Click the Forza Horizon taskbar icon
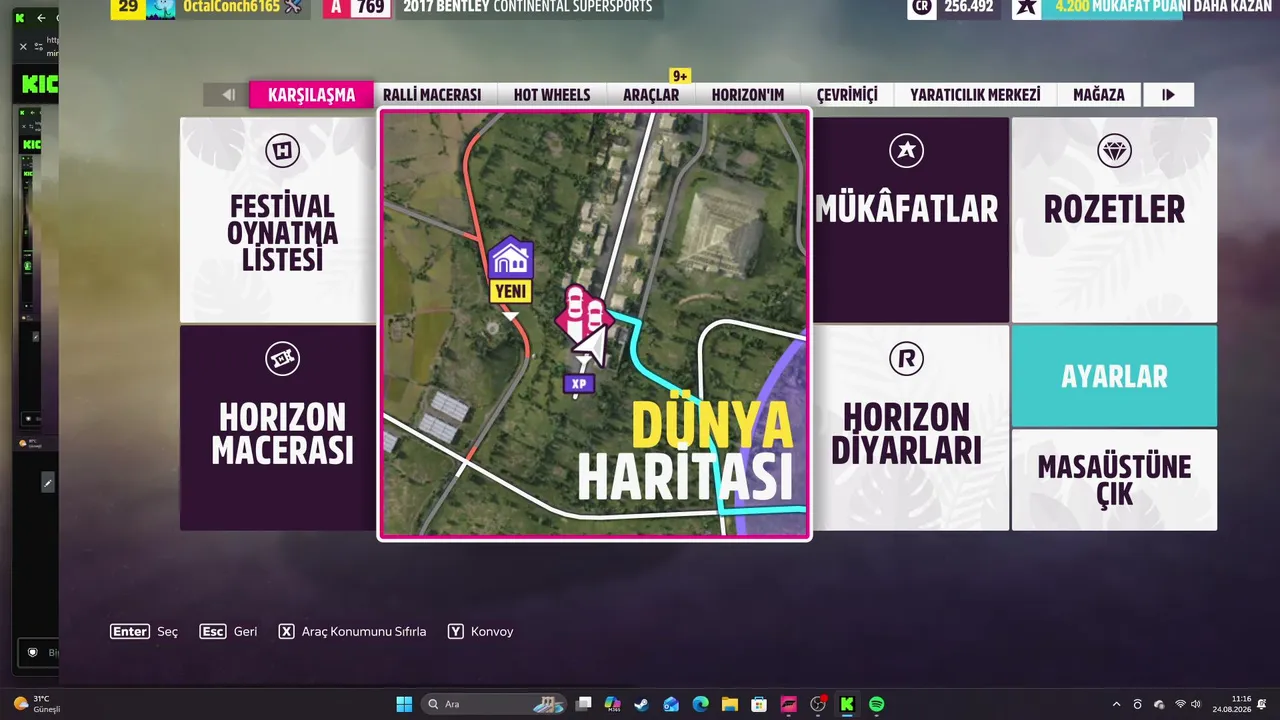This screenshot has height=720, width=1280. (x=788, y=704)
